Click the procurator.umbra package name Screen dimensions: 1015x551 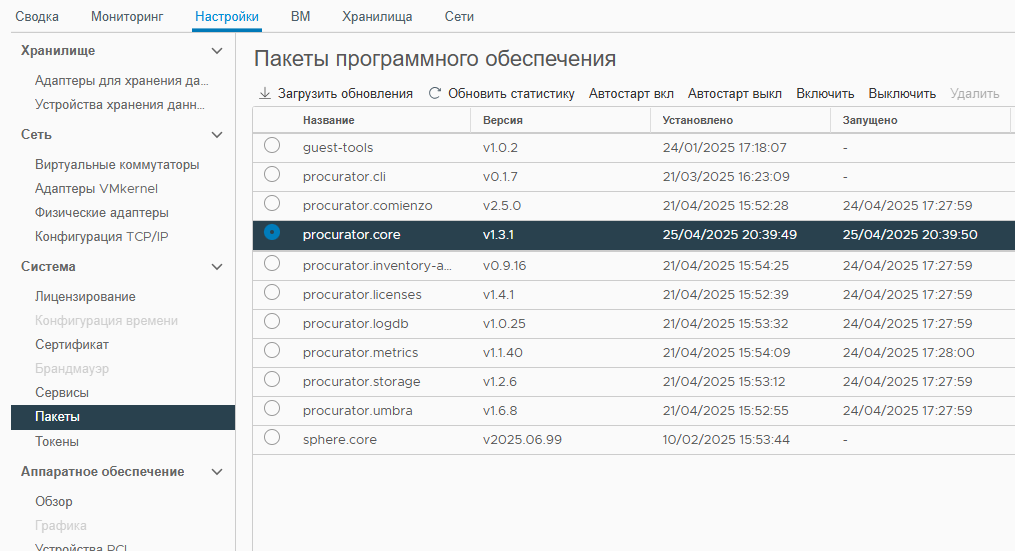pos(357,410)
